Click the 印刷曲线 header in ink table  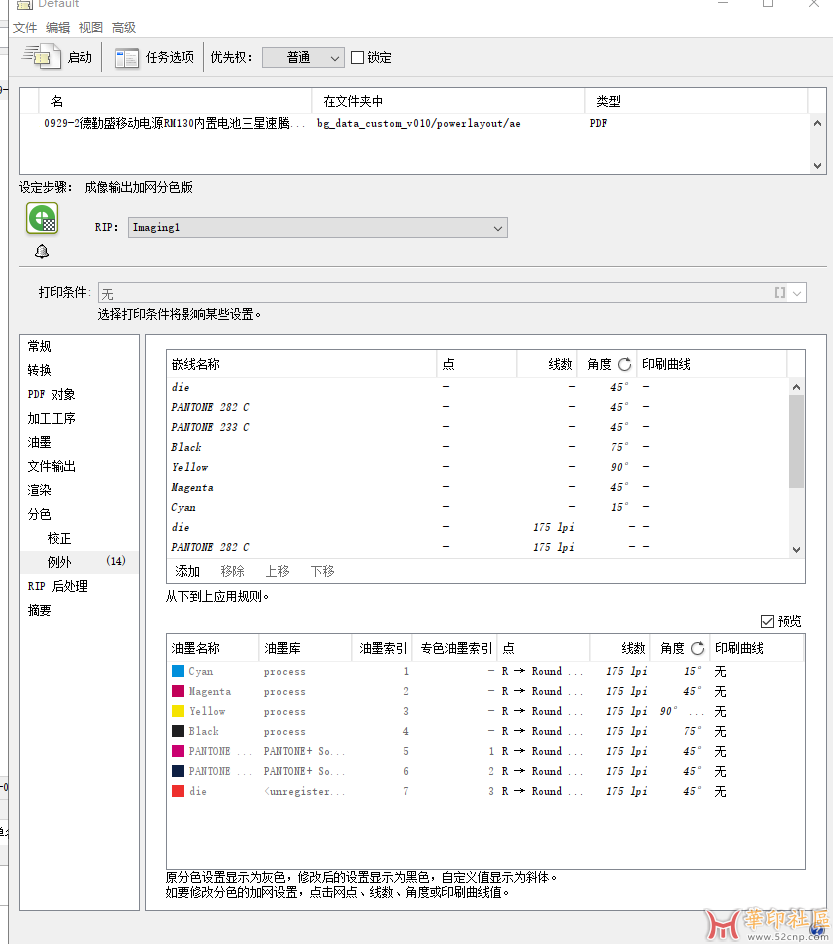(x=756, y=648)
